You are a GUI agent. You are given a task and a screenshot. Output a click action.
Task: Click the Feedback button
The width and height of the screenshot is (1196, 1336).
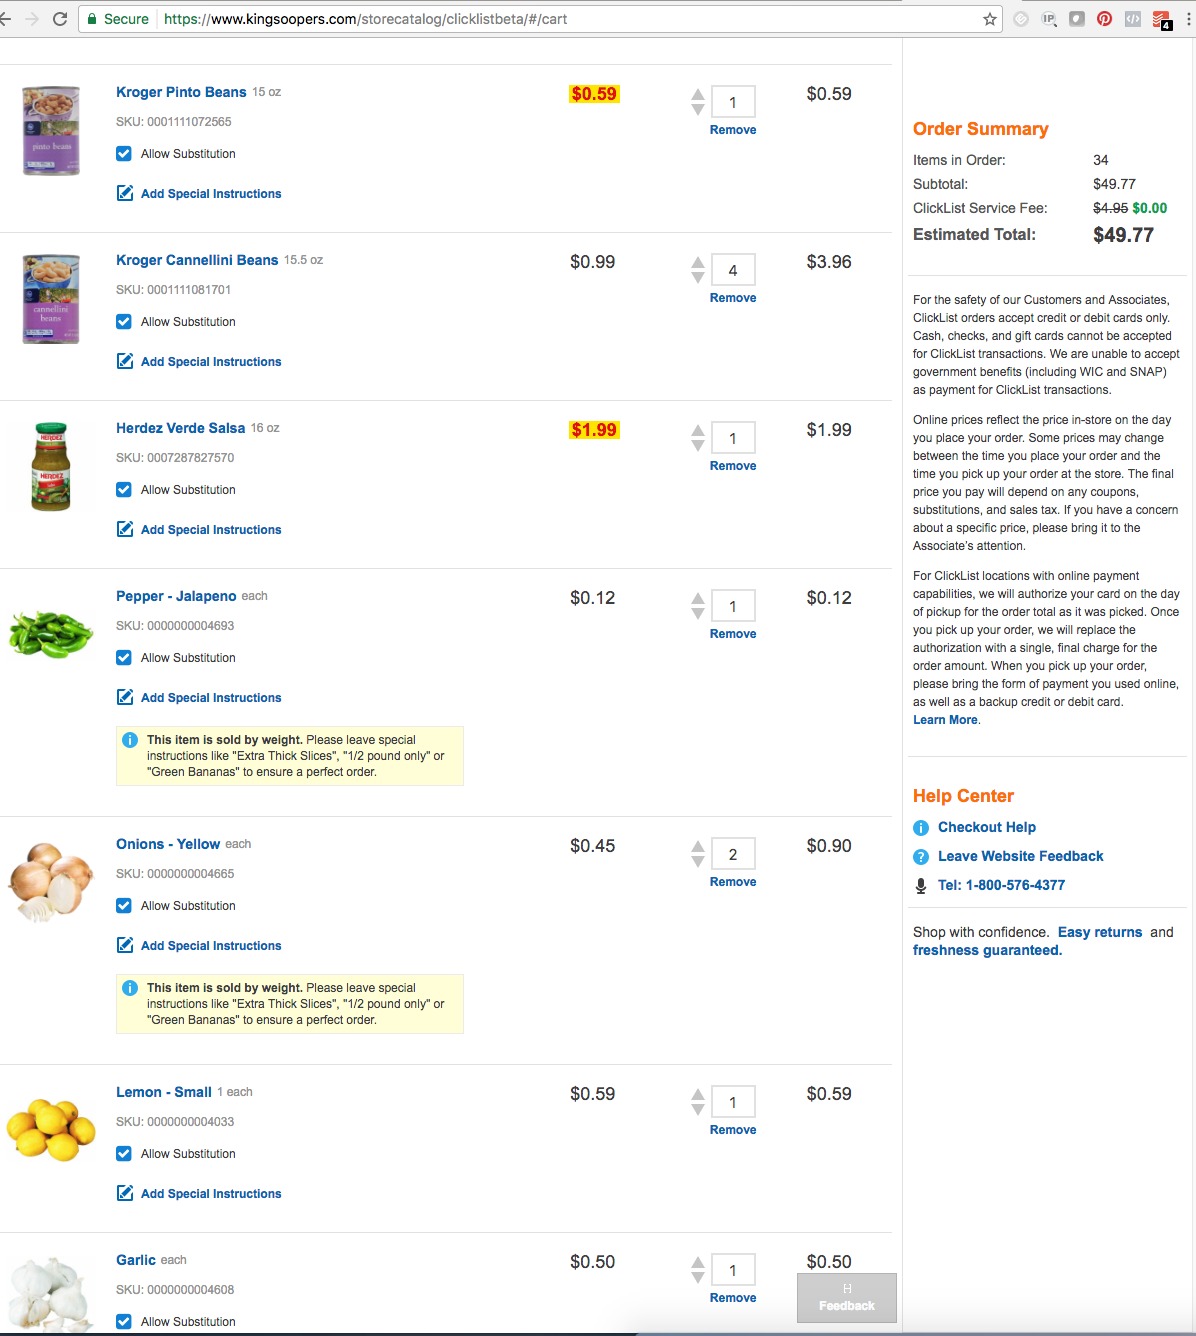pos(846,1298)
